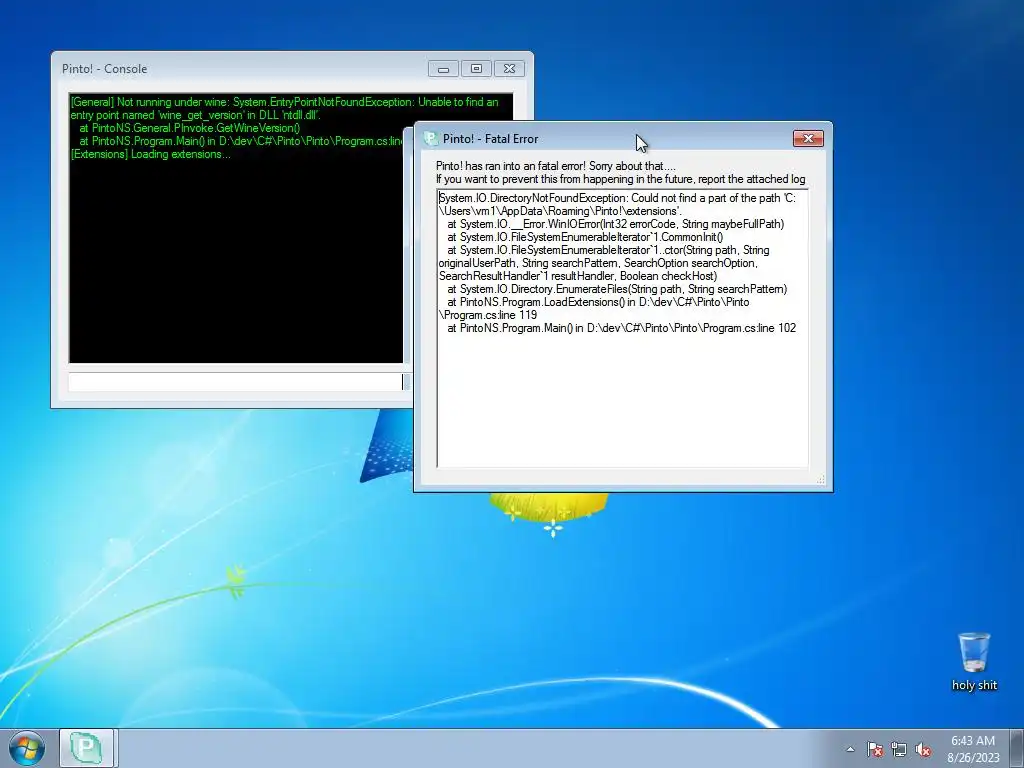Click the Directory.EnumerateFiles stack trace line
This screenshot has width=1024, height=768.
coord(617,289)
